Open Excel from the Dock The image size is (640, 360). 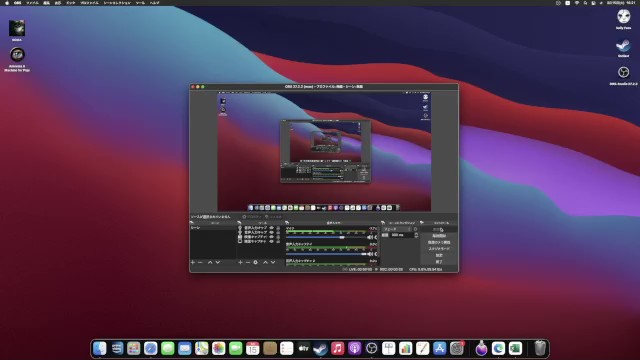[516, 349]
